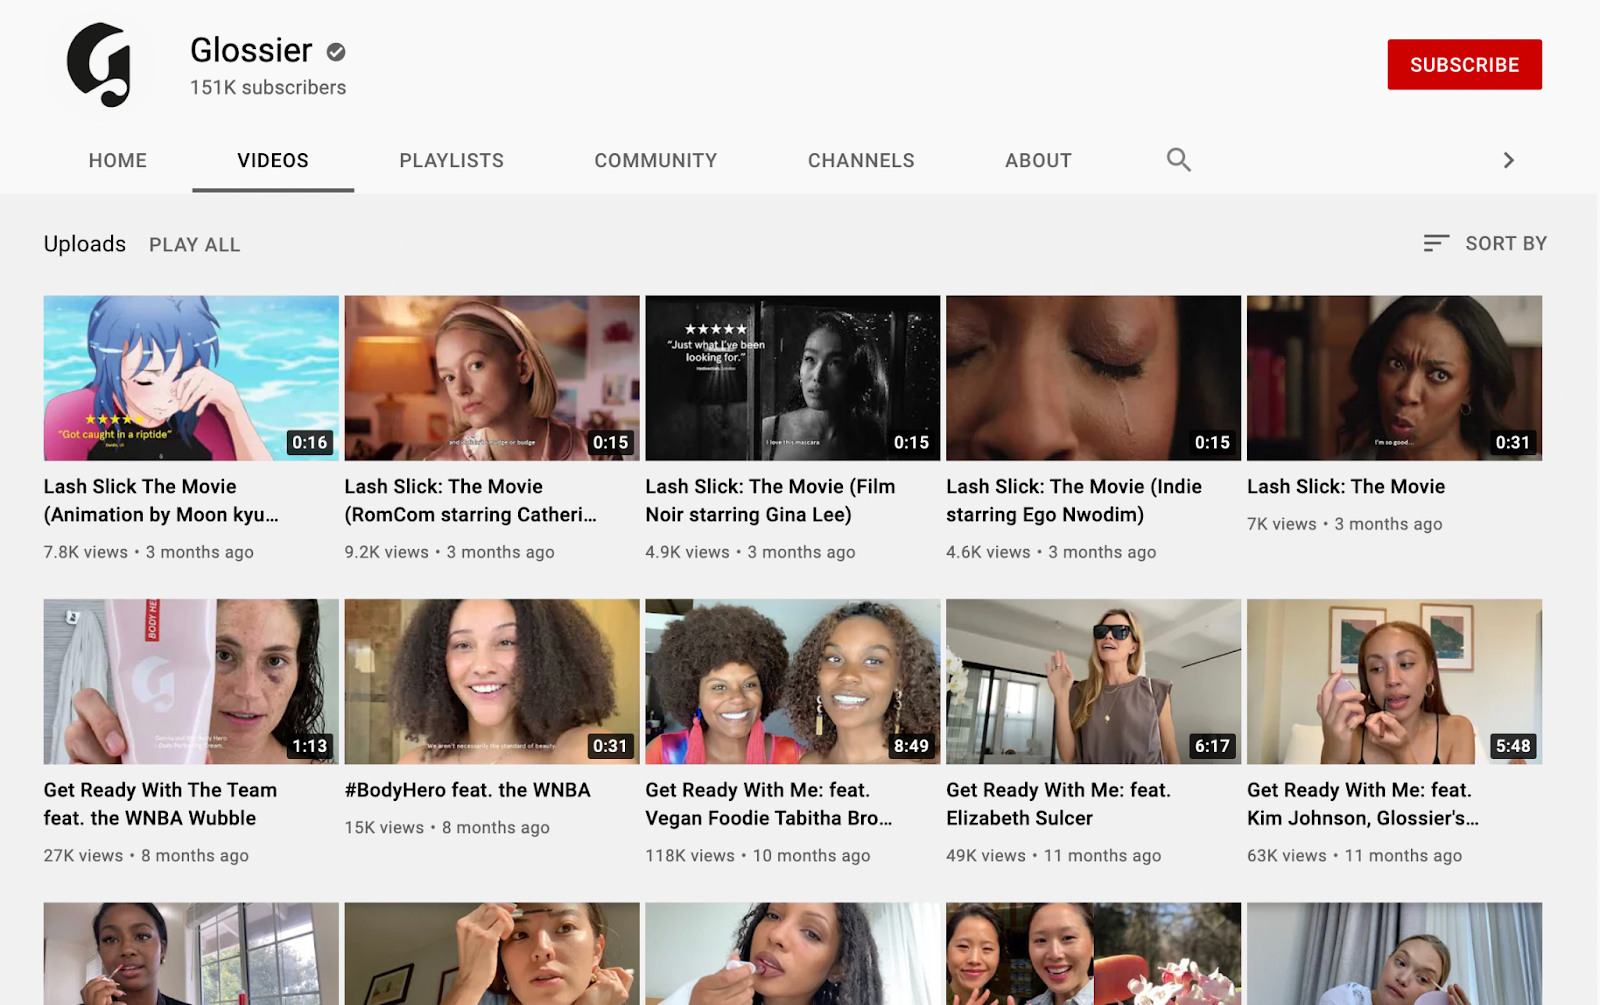Open the Indie Ego Nwodim video title
The height and width of the screenshot is (1005, 1600).
click(1073, 500)
